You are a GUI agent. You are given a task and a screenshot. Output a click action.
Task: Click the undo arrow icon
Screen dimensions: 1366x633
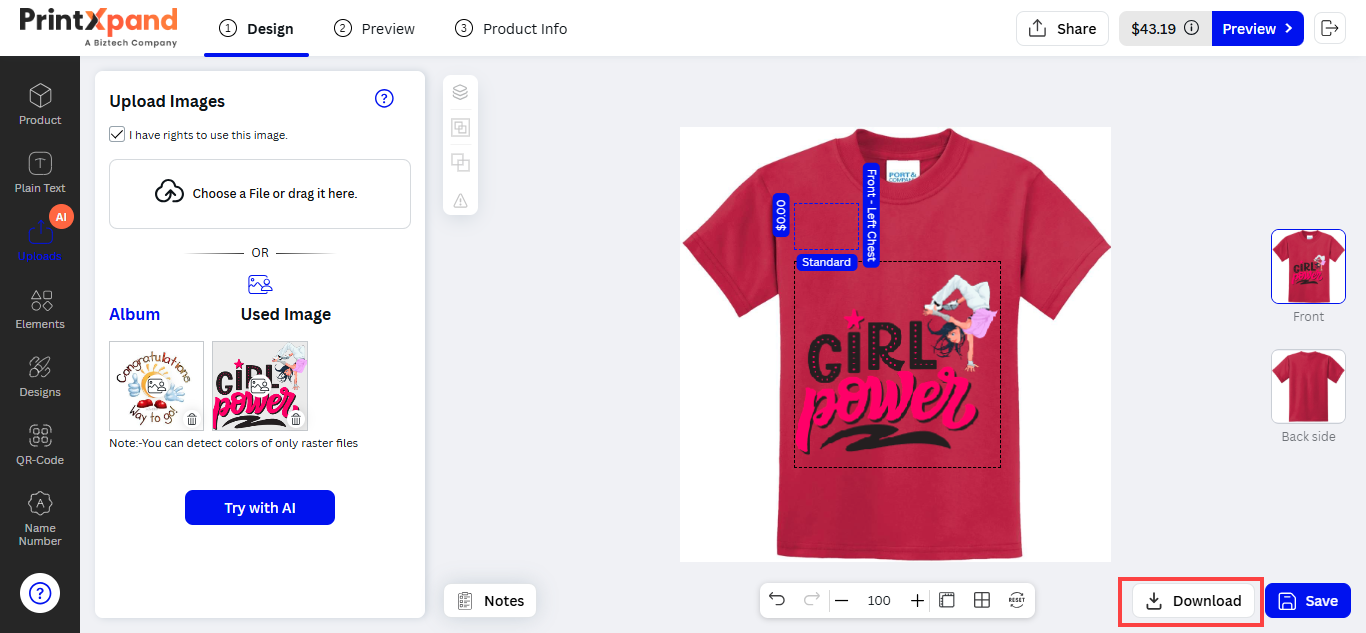click(x=777, y=600)
